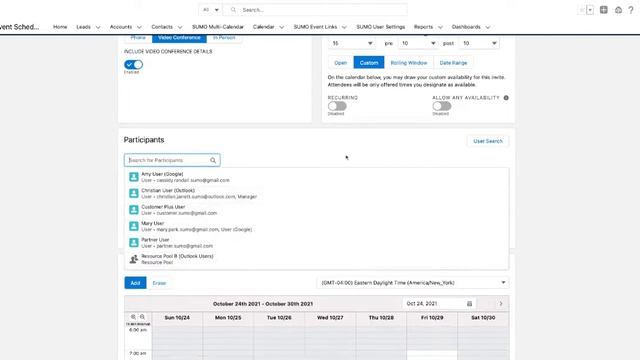The height and width of the screenshot is (360, 640).
Task: Click the magnifier icon in Participants search field
Action: point(213,160)
